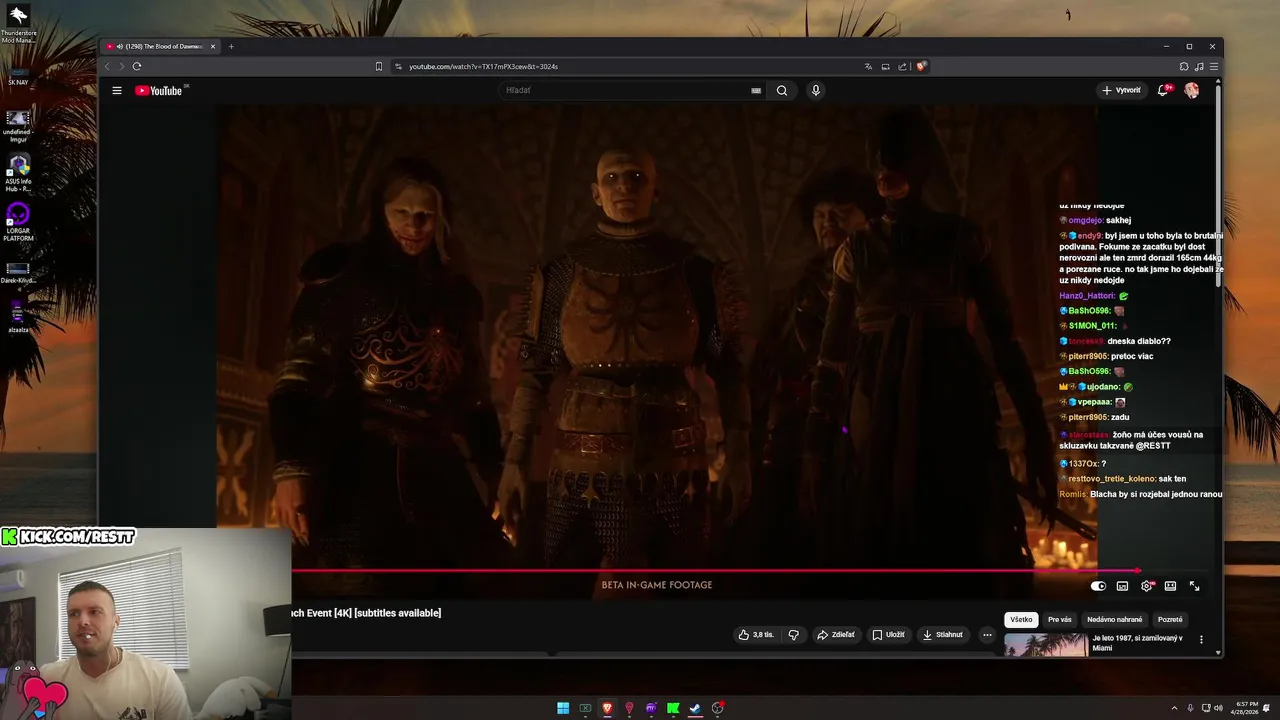Image resolution: width=1280 pixels, height=720 pixels.
Task: Open LORGAR PLATFORM desktop icon
Action: click(x=18, y=222)
